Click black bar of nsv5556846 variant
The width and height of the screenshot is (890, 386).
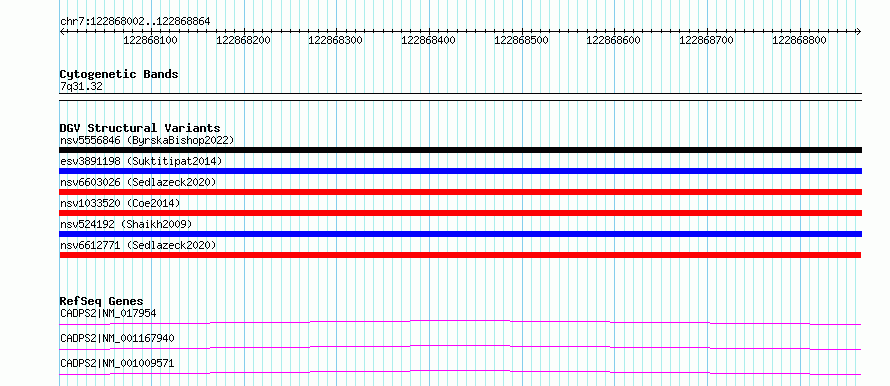pos(460,150)
